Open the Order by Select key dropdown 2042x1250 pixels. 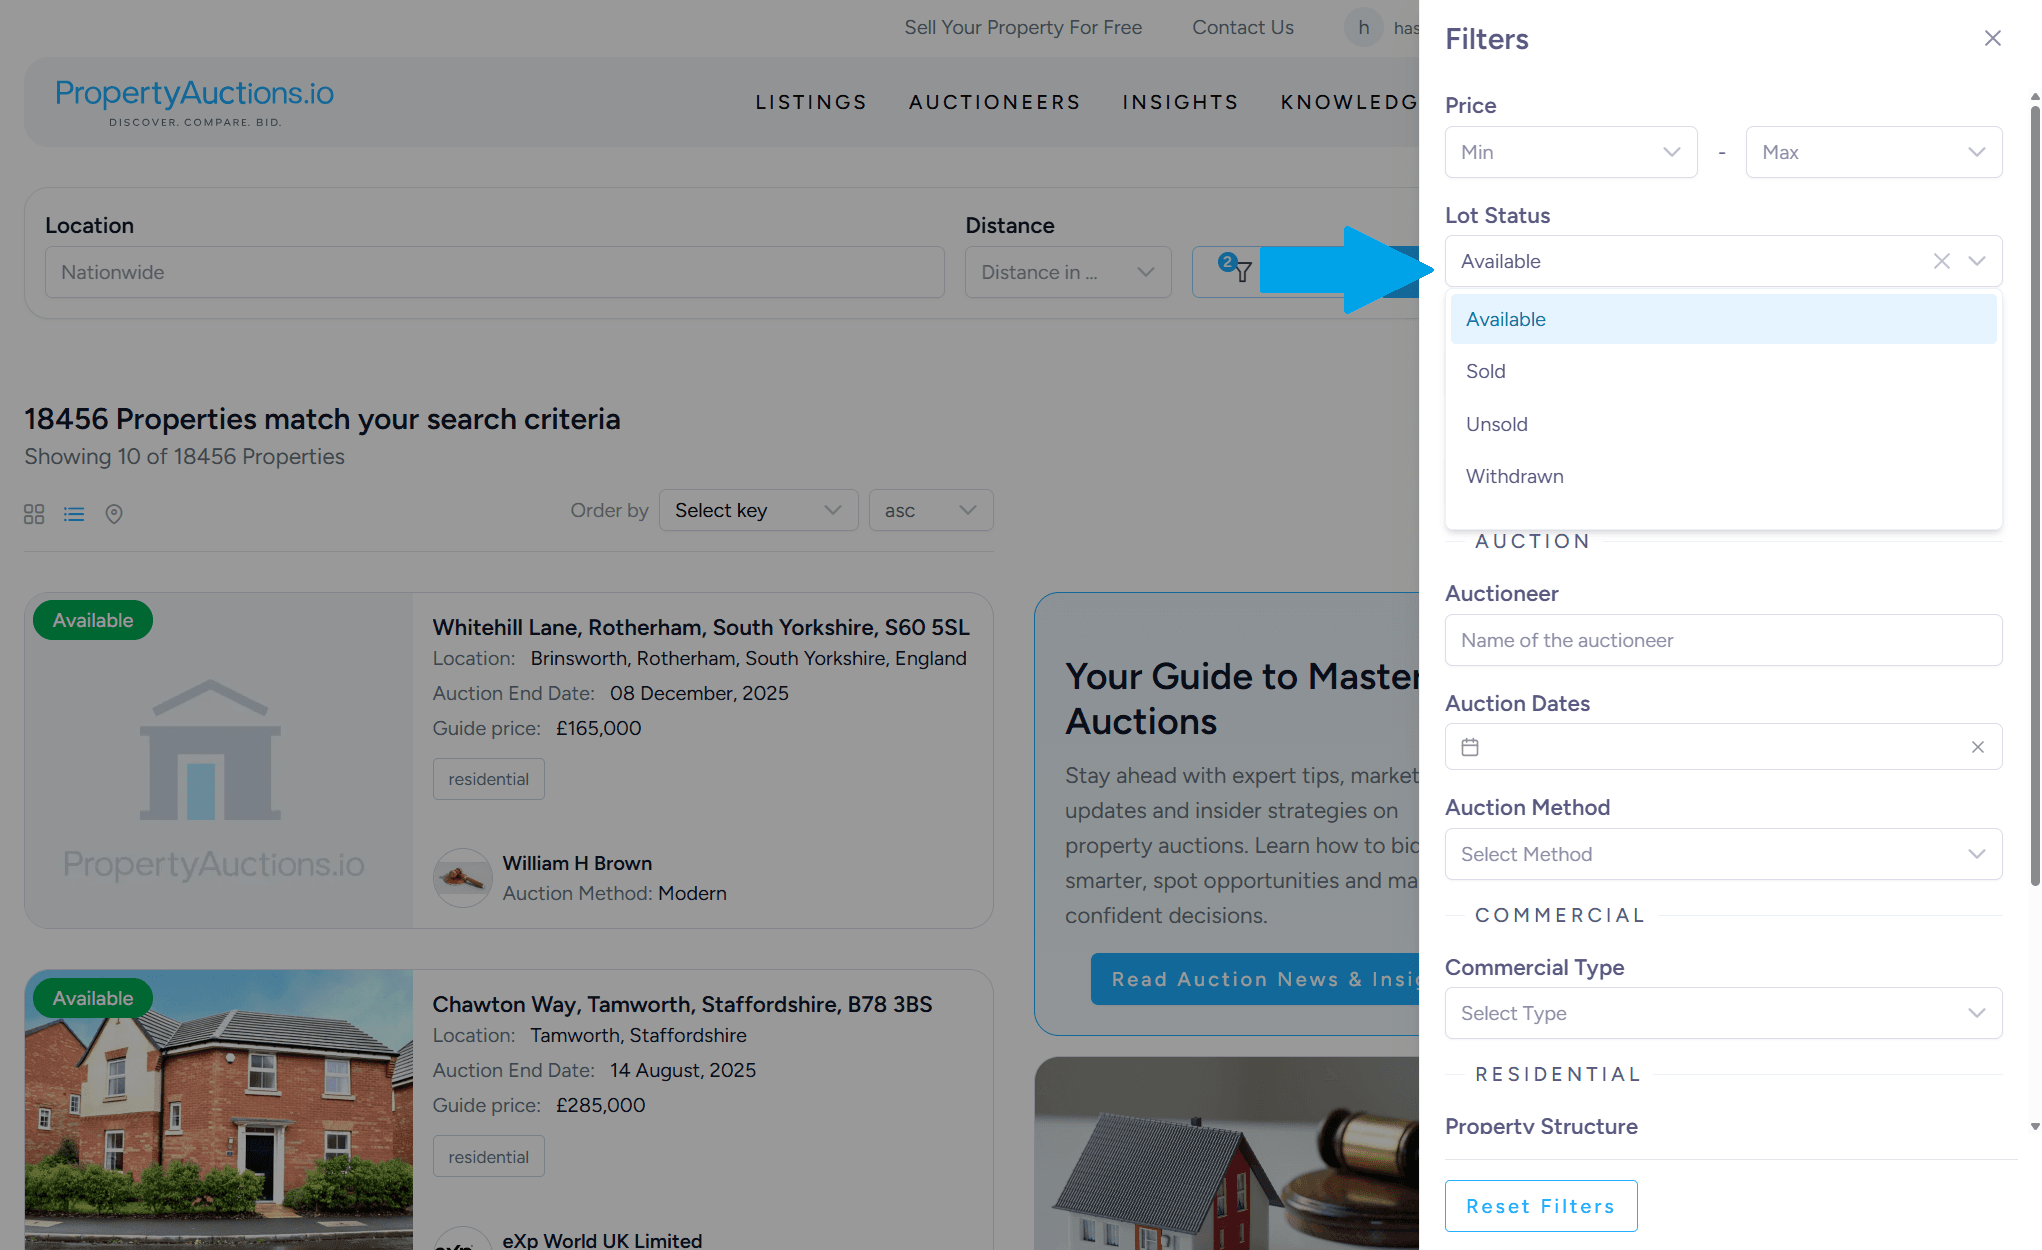point(758,511)
